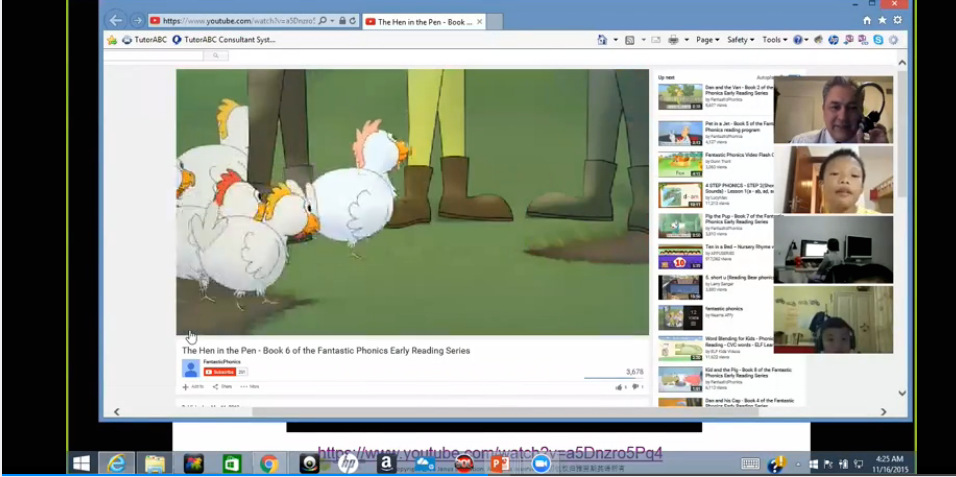Open the Safety dropdown menu
Image resolution: width=956 pixels, height=477 pixels.
coord(740,40)
